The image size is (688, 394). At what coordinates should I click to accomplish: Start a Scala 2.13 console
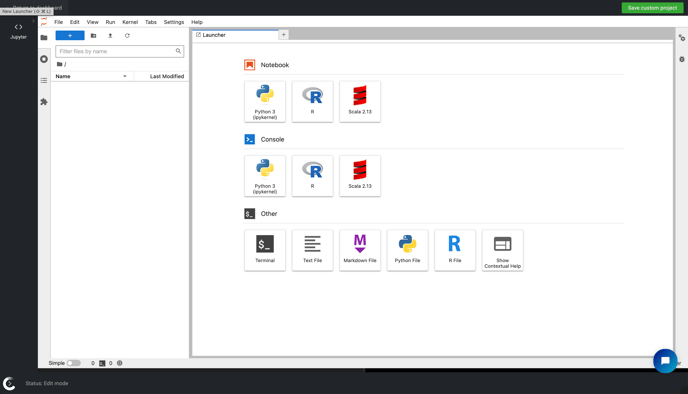(360, 176)
